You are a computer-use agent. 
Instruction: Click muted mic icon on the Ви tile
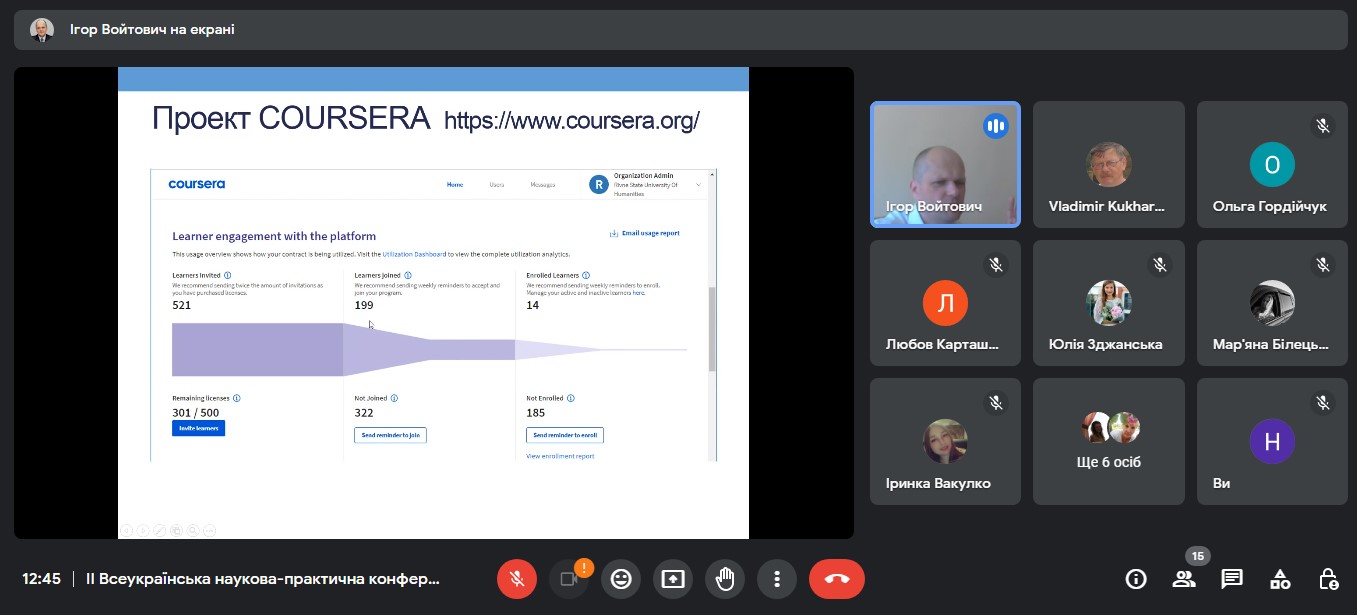point(1322,403)
